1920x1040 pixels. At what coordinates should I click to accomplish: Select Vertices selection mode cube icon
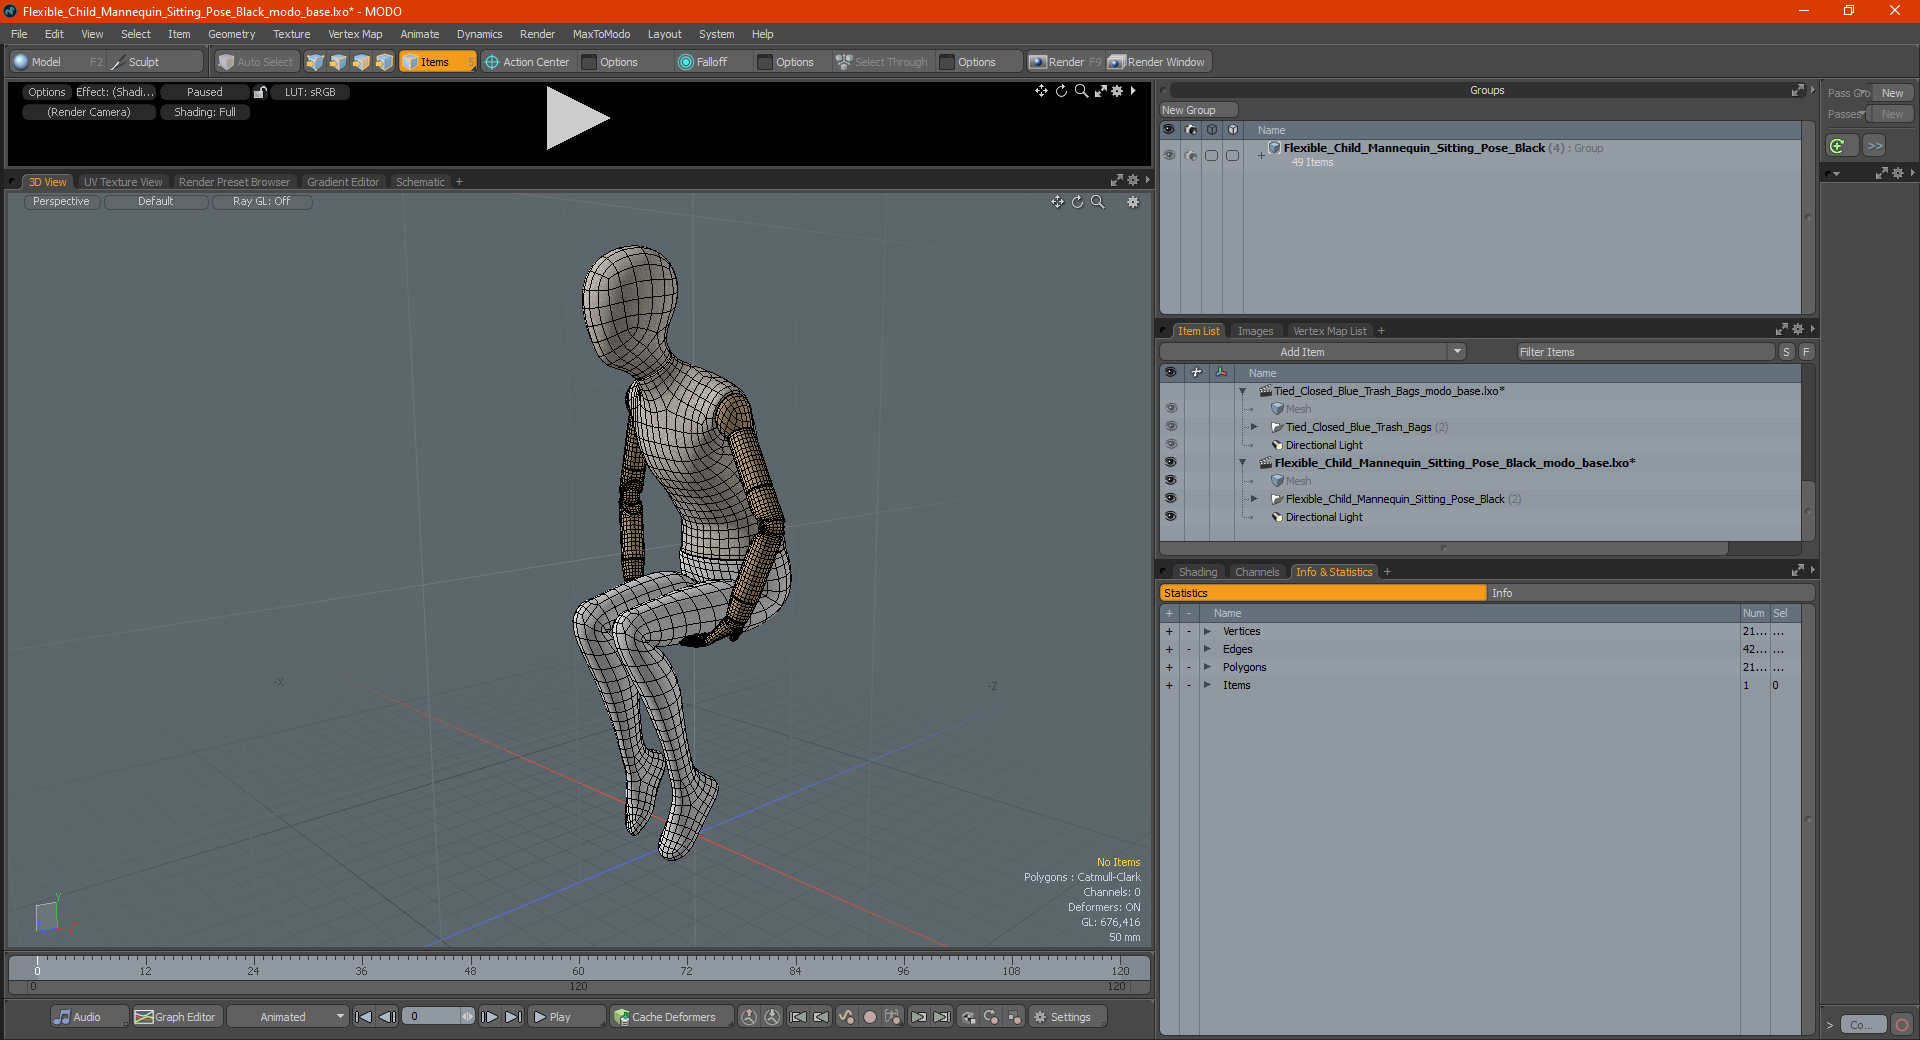(x=315, y=62)
